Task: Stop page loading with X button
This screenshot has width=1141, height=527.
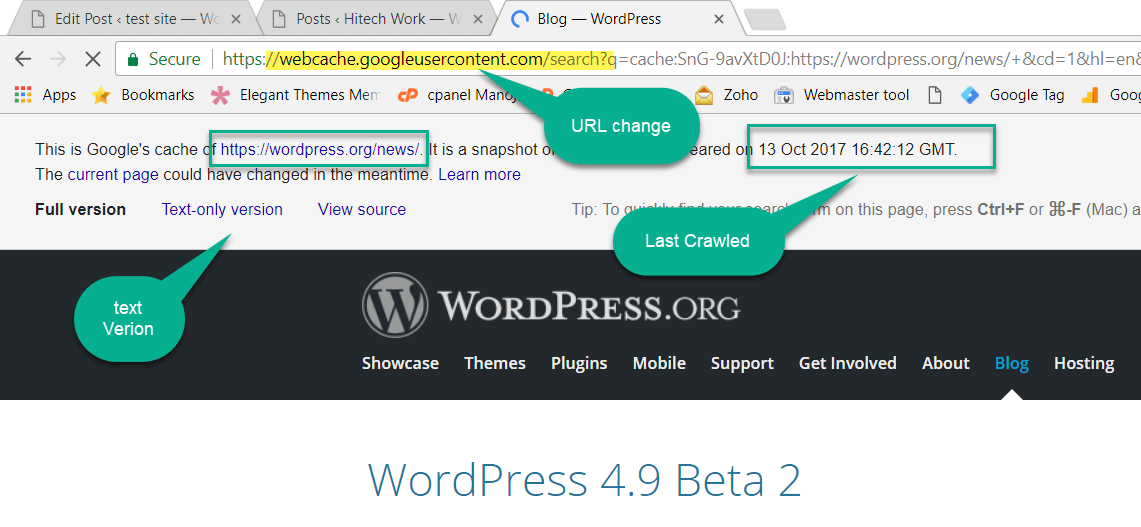Action: (x=92, y=59)
